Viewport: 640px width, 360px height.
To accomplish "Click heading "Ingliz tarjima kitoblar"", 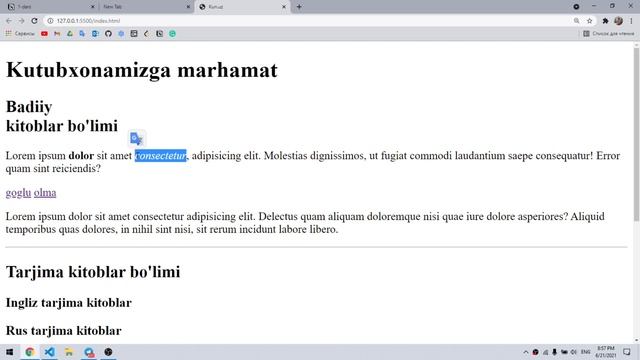I will coord(69,303).
